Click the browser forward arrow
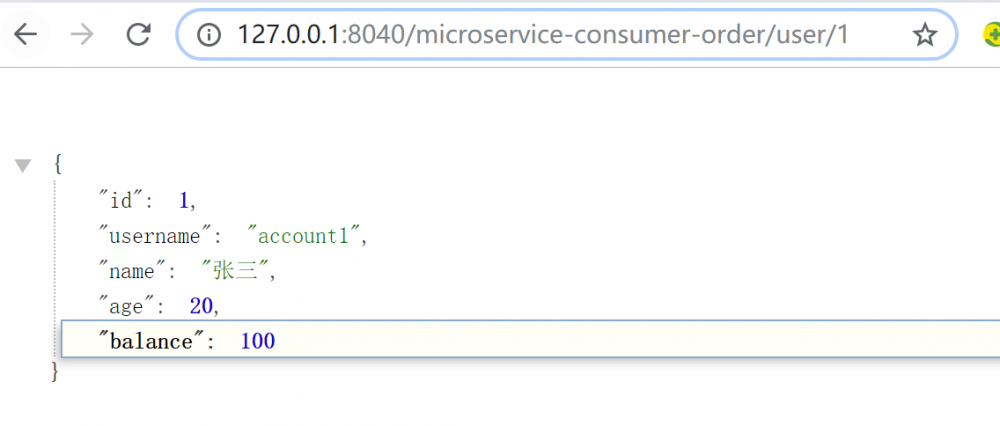Image resolution: width=1000 pixels, height=426 pixels. [83, 35]
